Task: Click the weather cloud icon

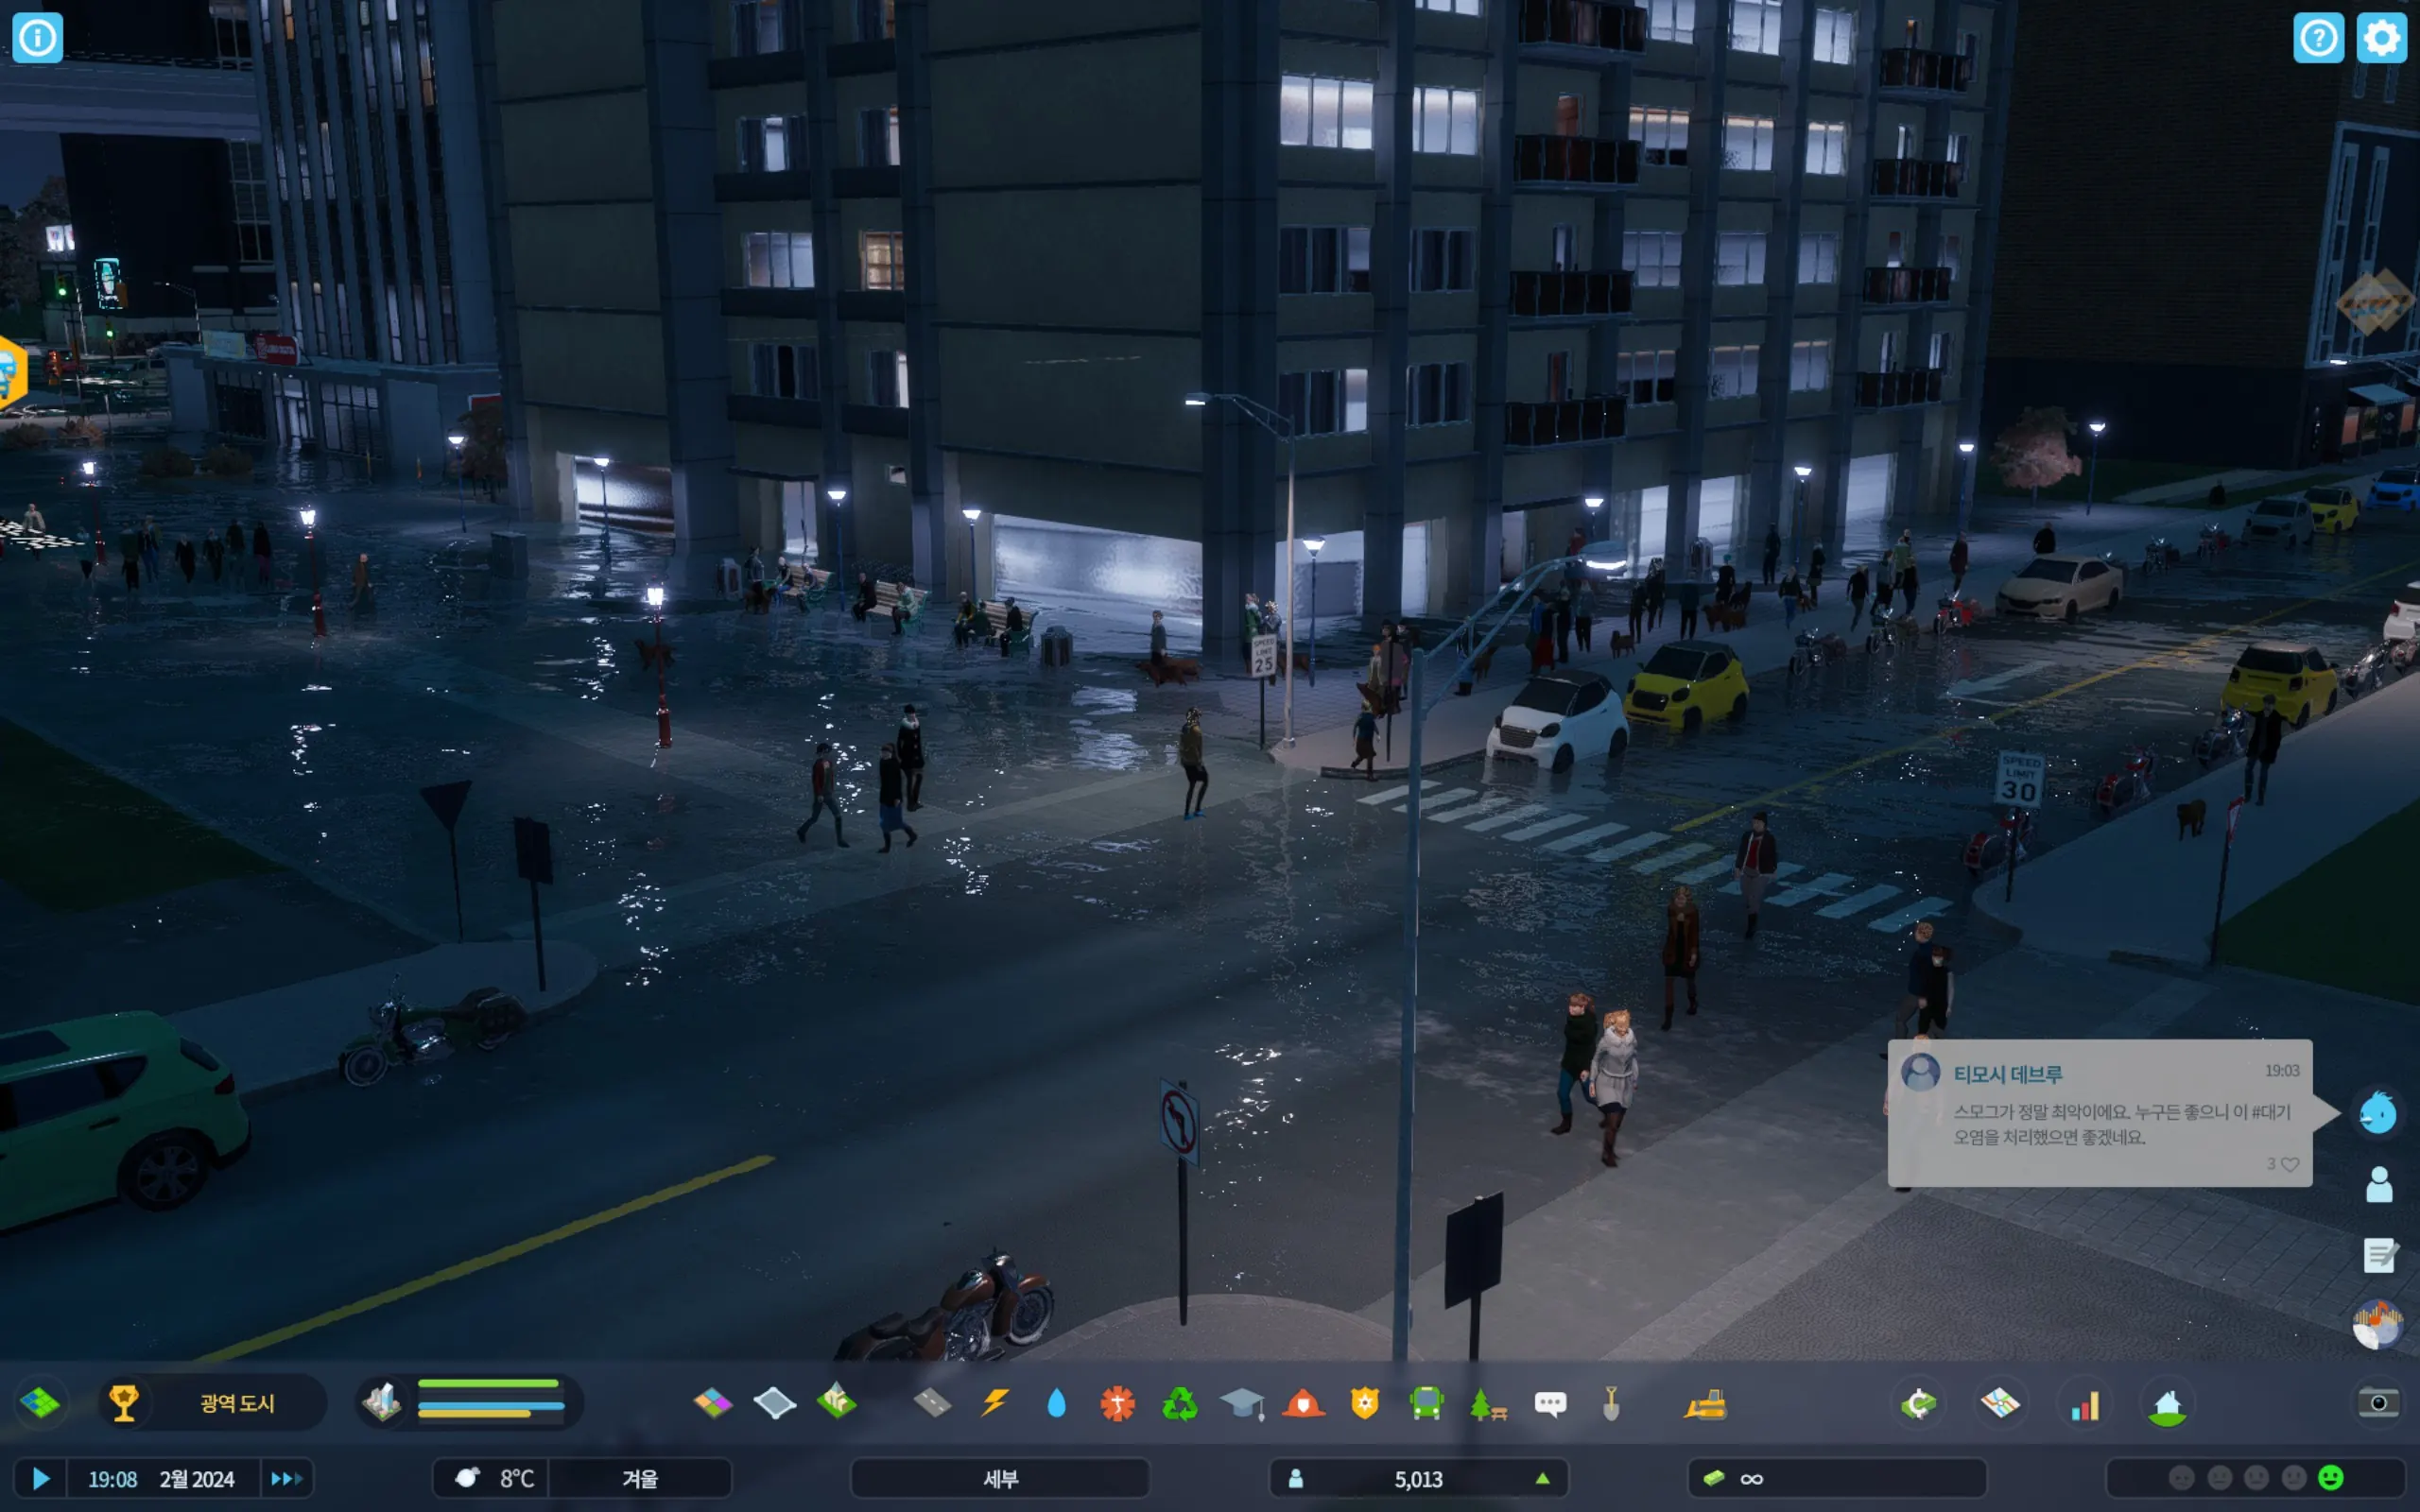Action: 467,1478
